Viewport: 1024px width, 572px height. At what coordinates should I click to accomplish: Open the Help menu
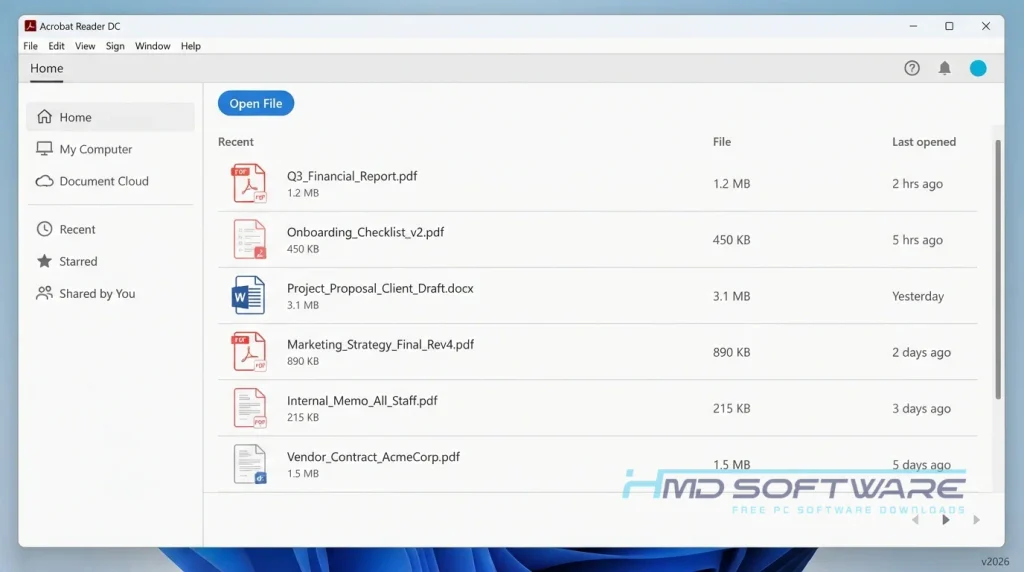point(191,46)
